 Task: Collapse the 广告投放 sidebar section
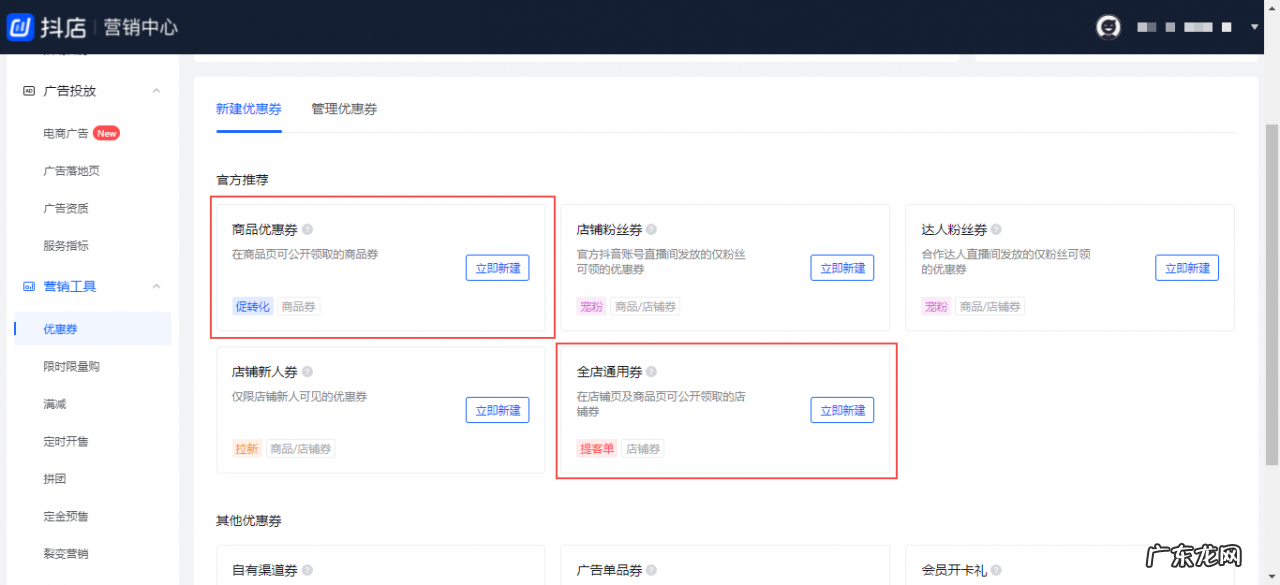coord(156,90)
